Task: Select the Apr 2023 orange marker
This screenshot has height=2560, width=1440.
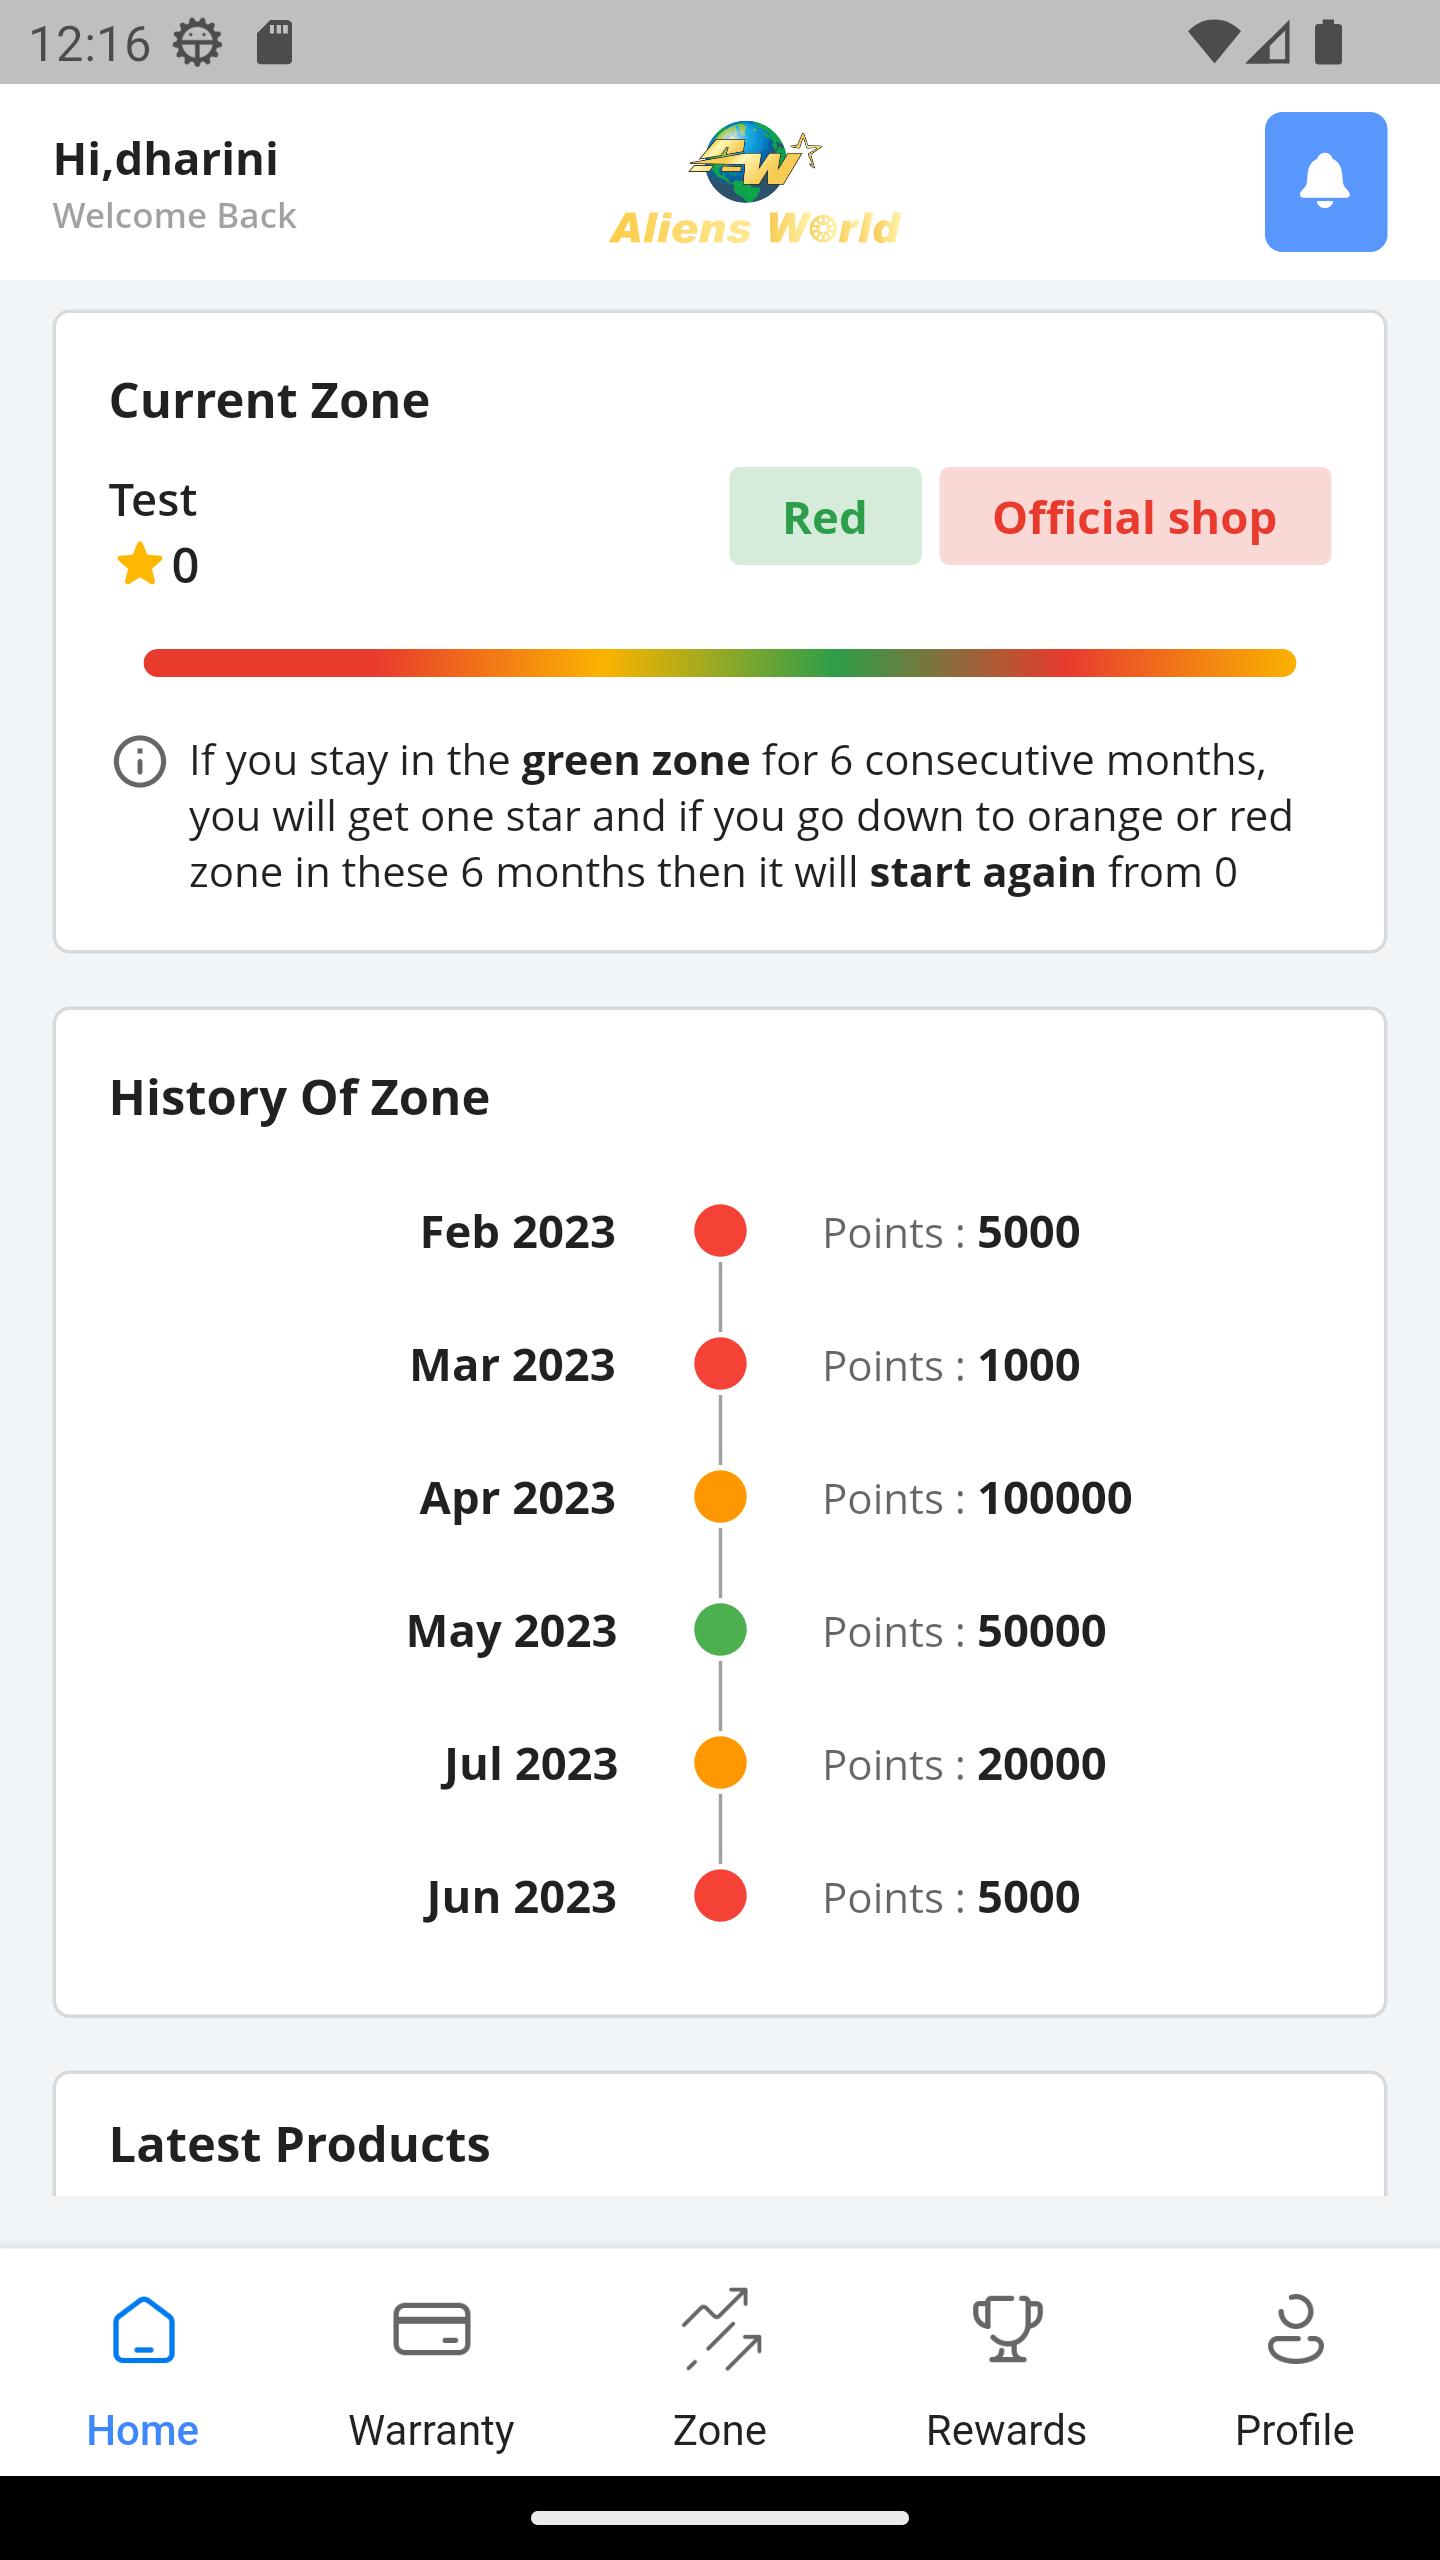Action: pyautogui.click(x=720, y=1497)
